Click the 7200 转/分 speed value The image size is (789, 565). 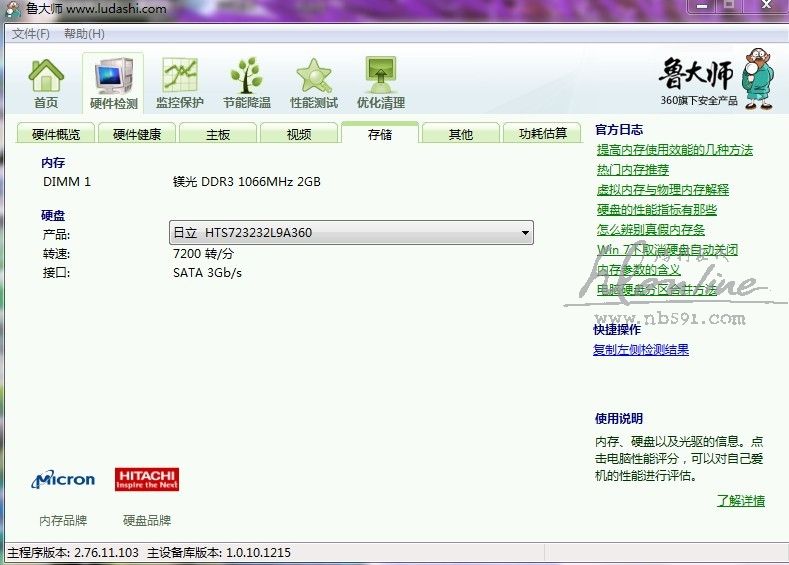[x=203, y=254]
